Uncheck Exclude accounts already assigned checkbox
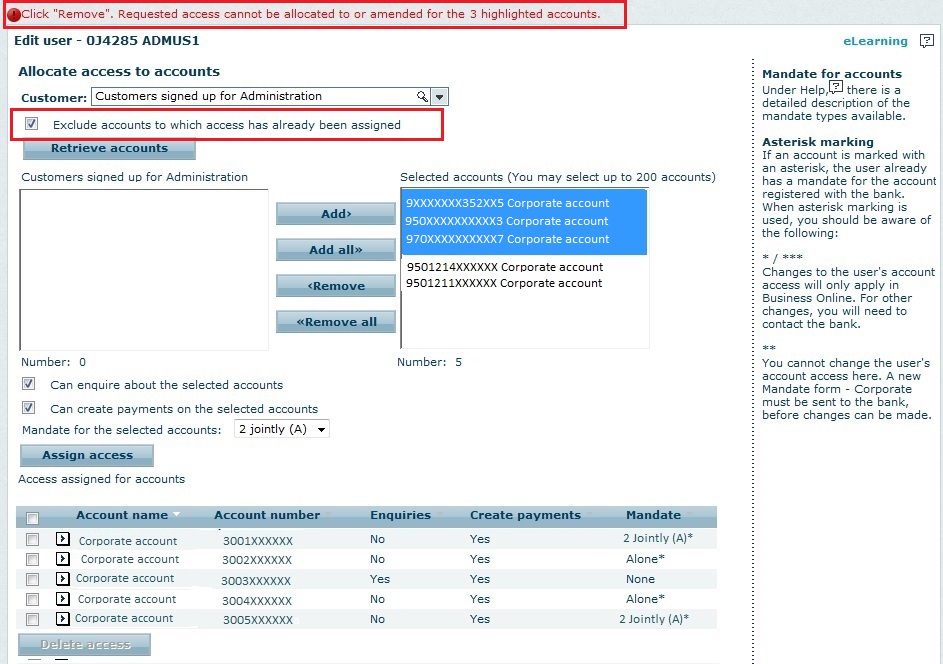Screen dimensions: 943x664 click(32, 125)
